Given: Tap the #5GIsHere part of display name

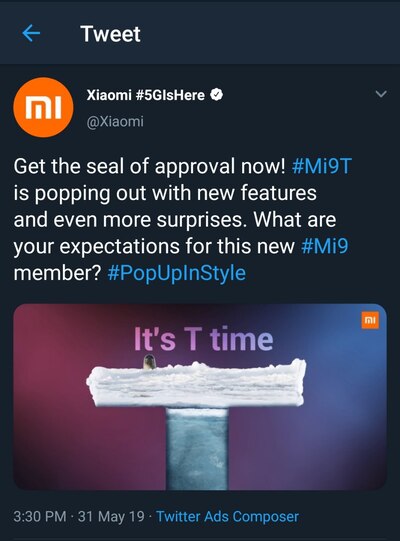Looking at the screenshot, I should click(170, 95).
